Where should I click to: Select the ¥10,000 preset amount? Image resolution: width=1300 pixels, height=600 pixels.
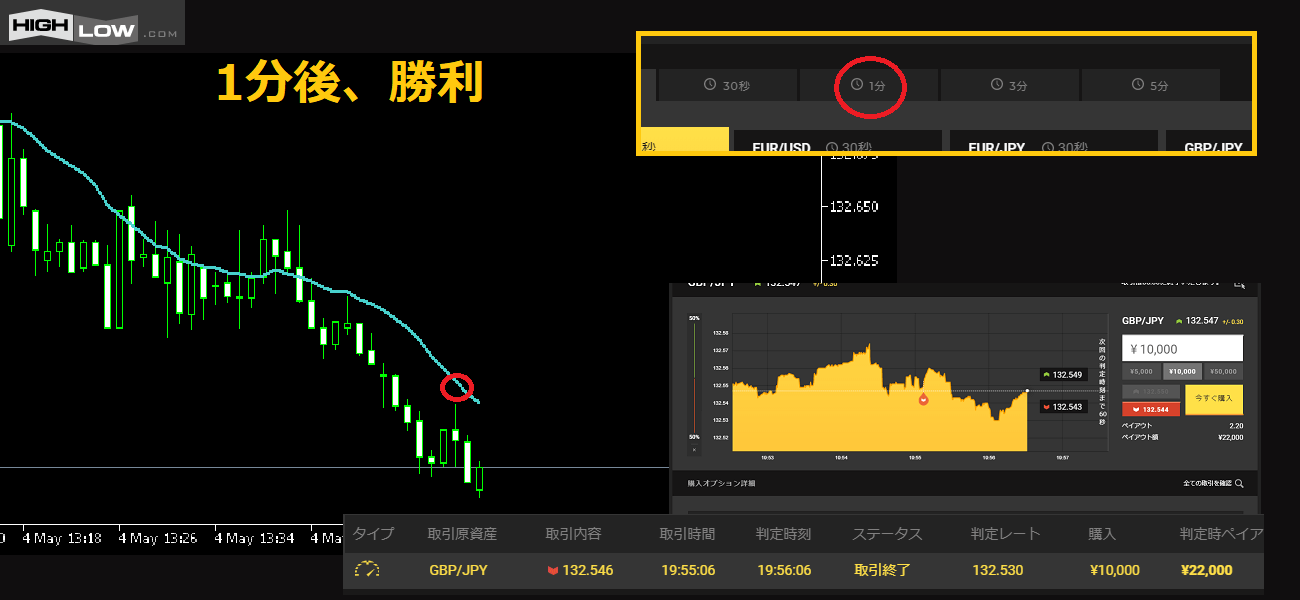click(1182, 371)
